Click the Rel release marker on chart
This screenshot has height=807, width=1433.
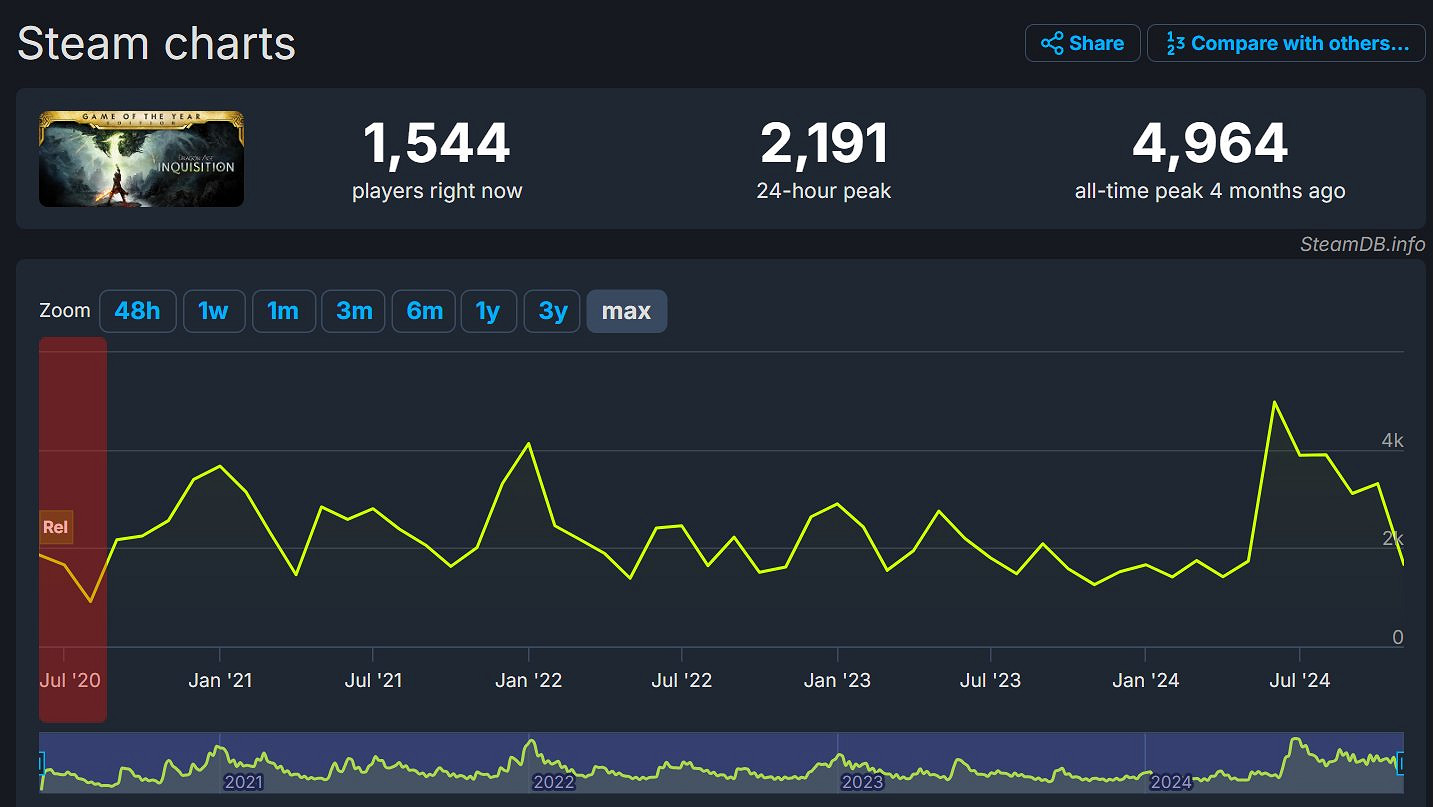[56, 527]
